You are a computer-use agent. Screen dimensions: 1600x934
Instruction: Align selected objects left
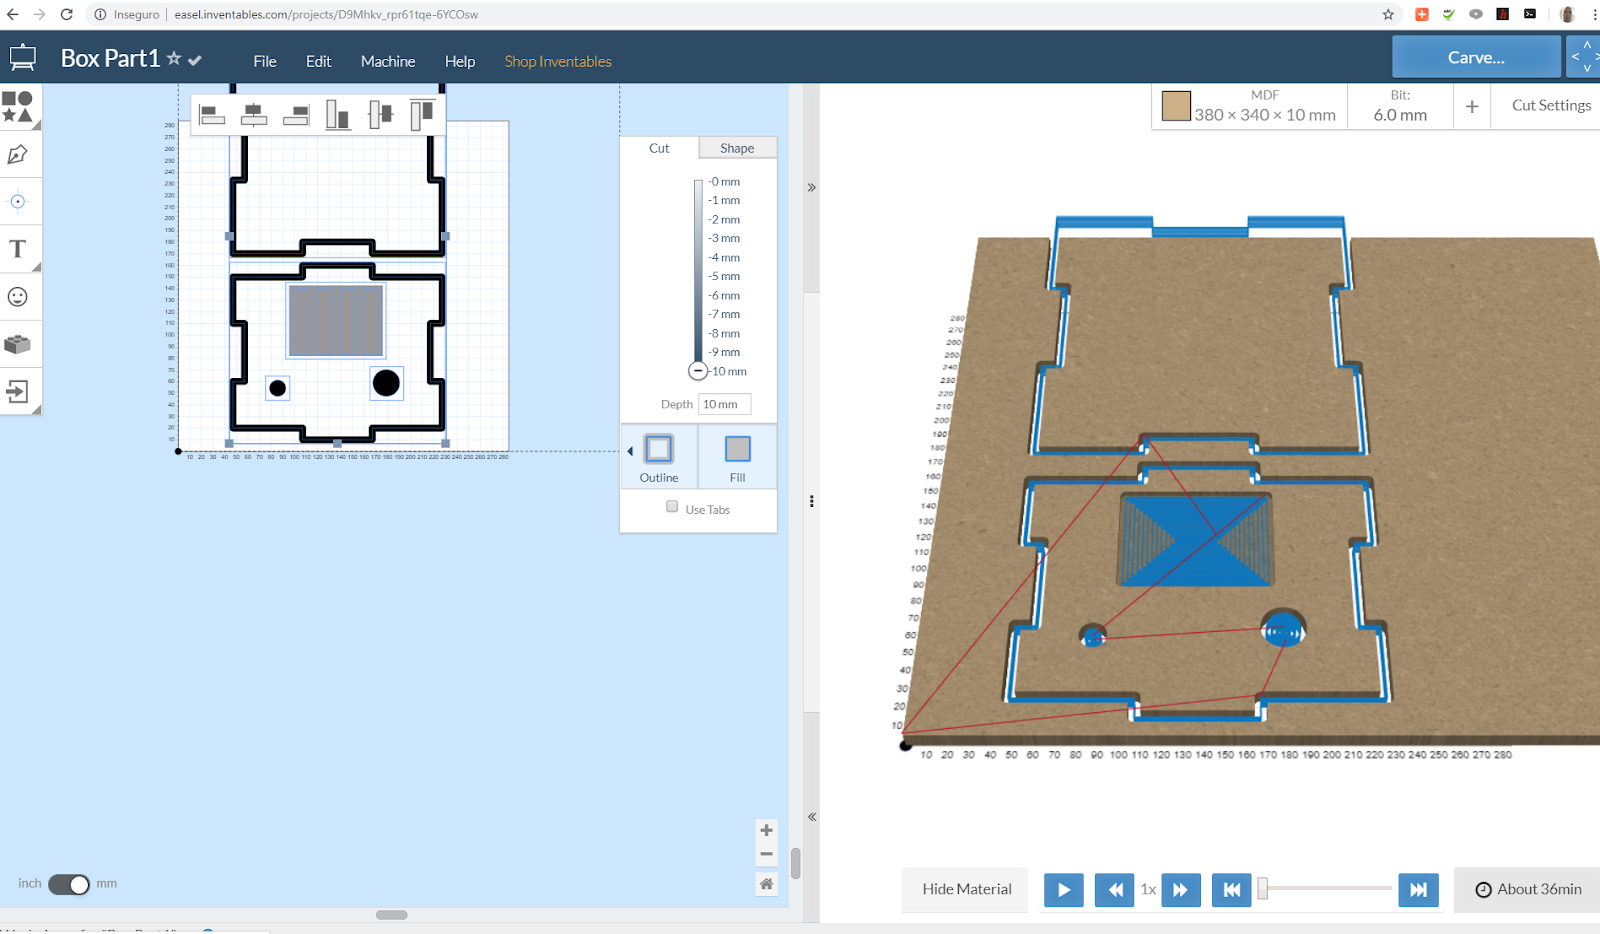pyautogui.click(x=212, y=114)
